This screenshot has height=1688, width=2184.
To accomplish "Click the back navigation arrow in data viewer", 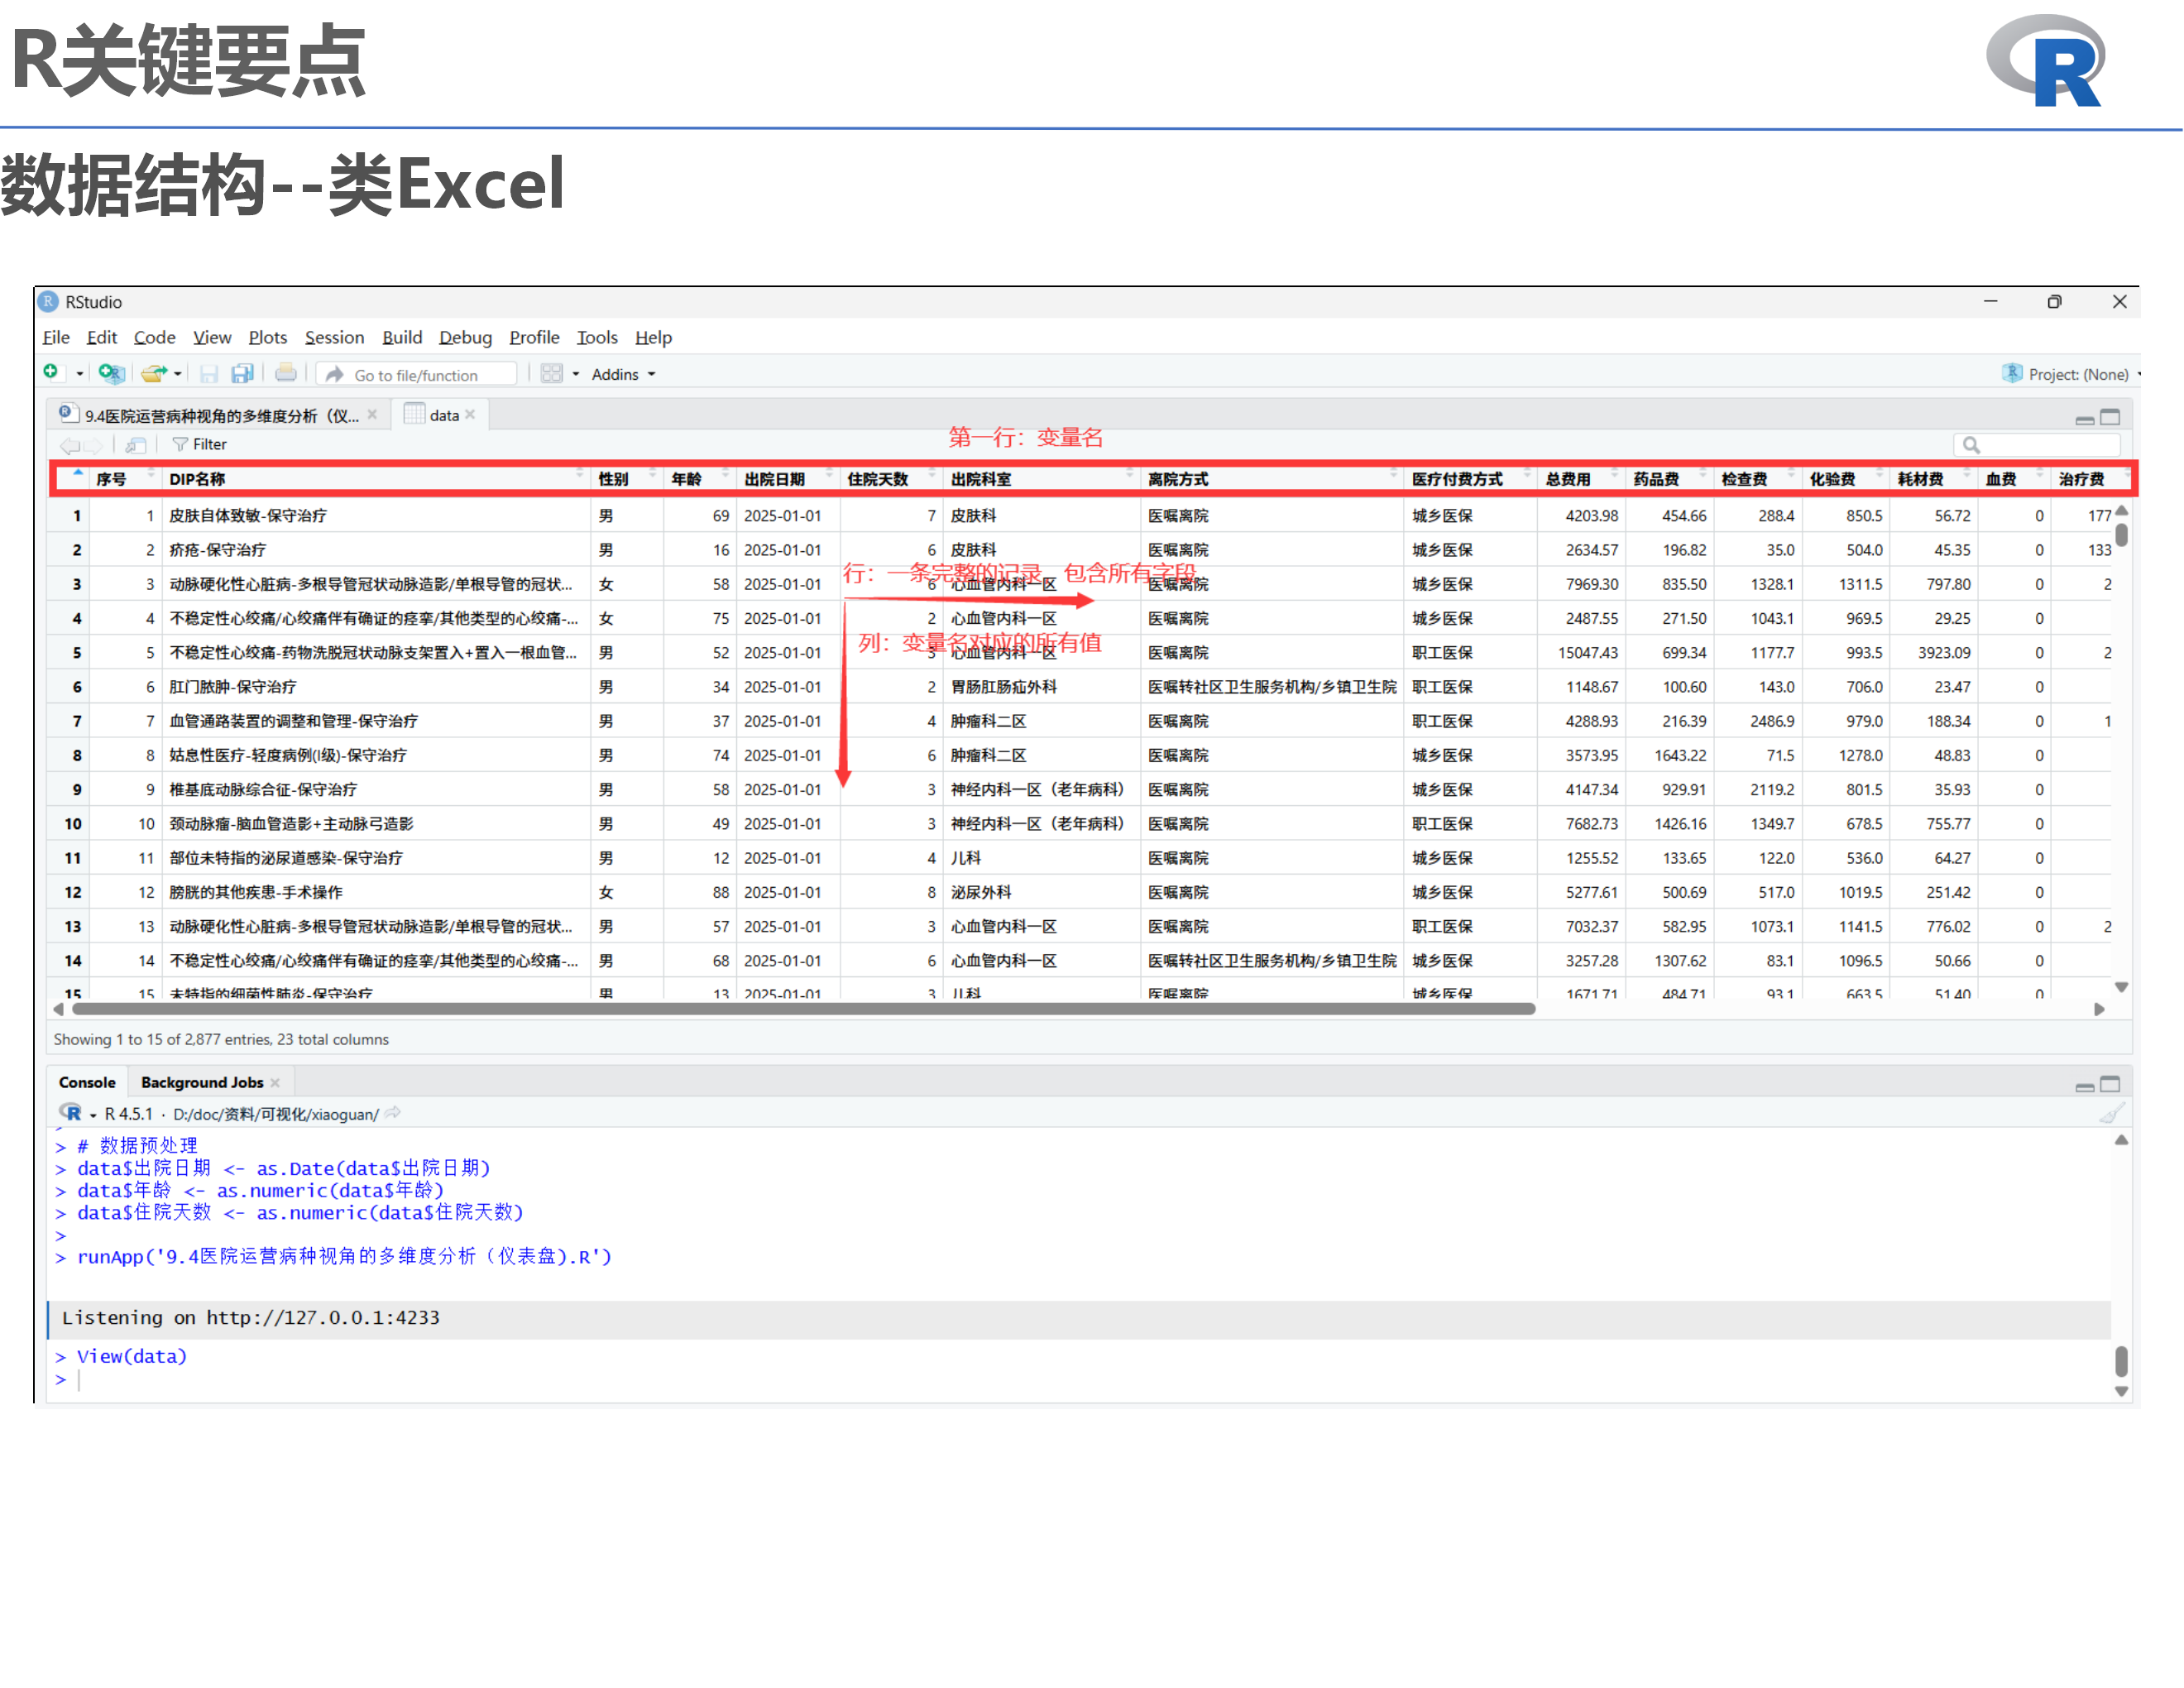I will pos(70,445).
